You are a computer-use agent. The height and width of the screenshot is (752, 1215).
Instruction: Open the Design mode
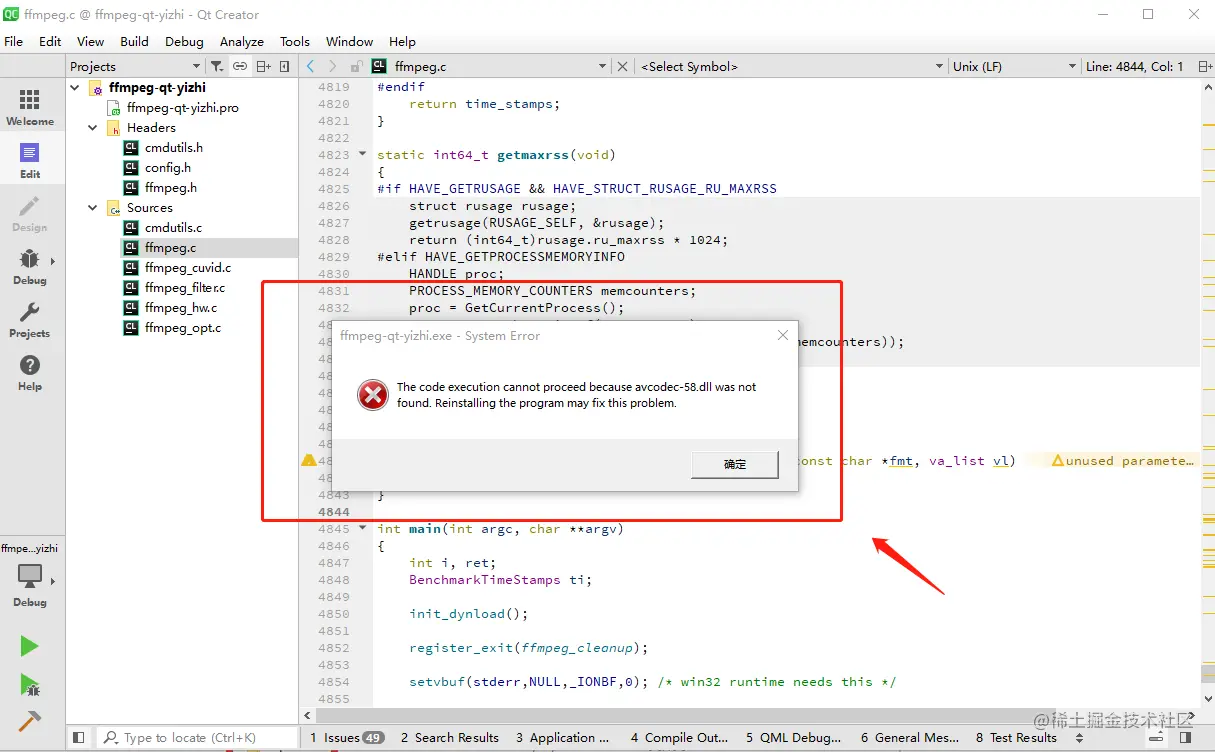[x=30, y=214]
